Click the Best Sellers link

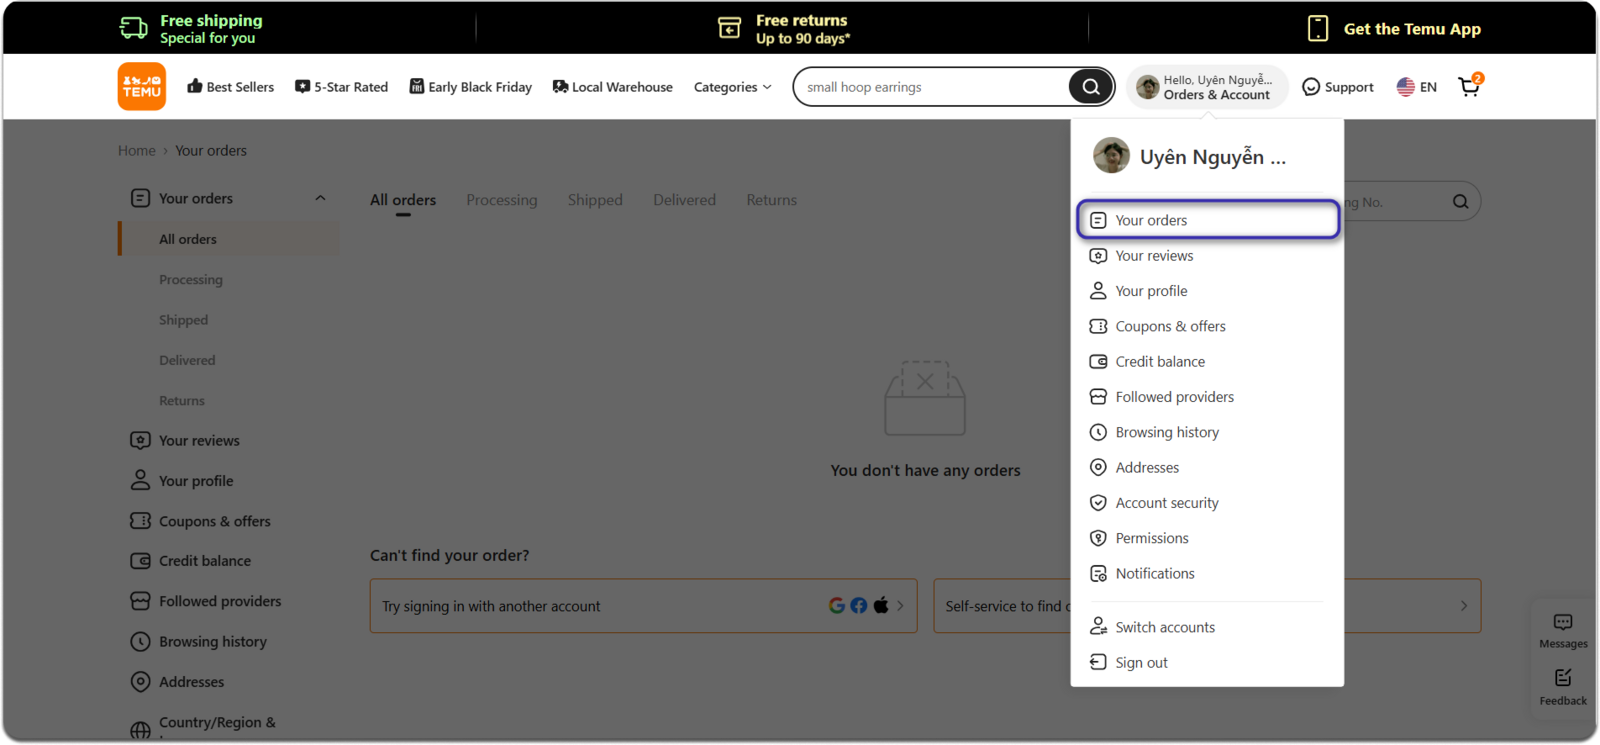[231, 87]
